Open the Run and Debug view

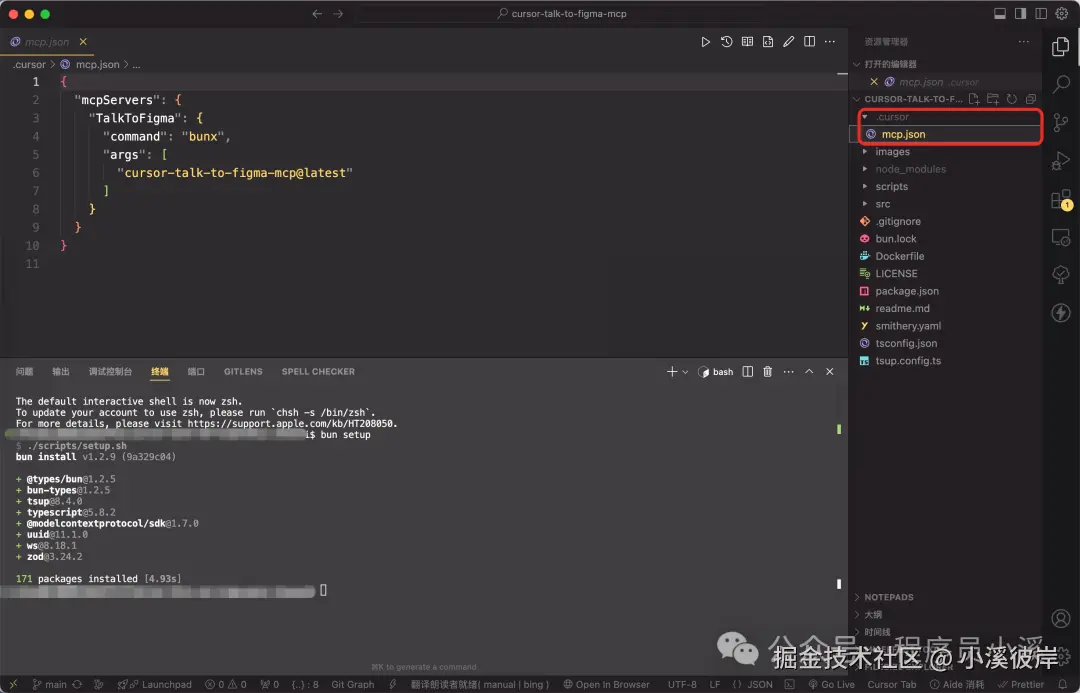pos(1061,161)
